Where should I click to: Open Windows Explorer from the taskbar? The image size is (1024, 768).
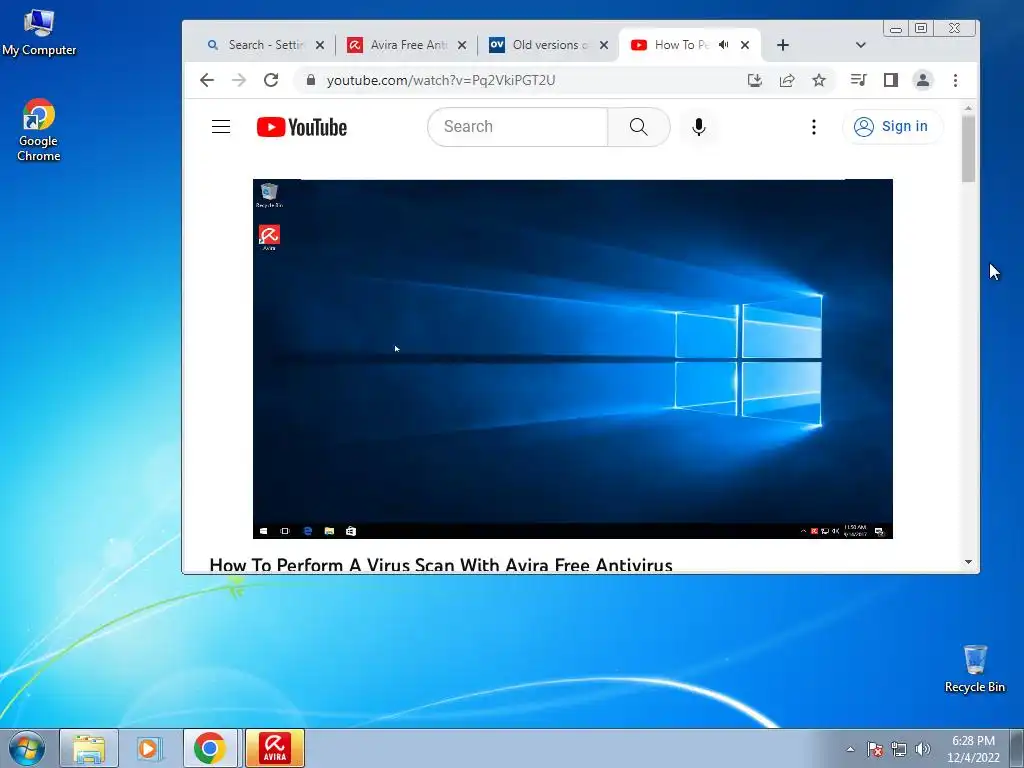(89, 748)
